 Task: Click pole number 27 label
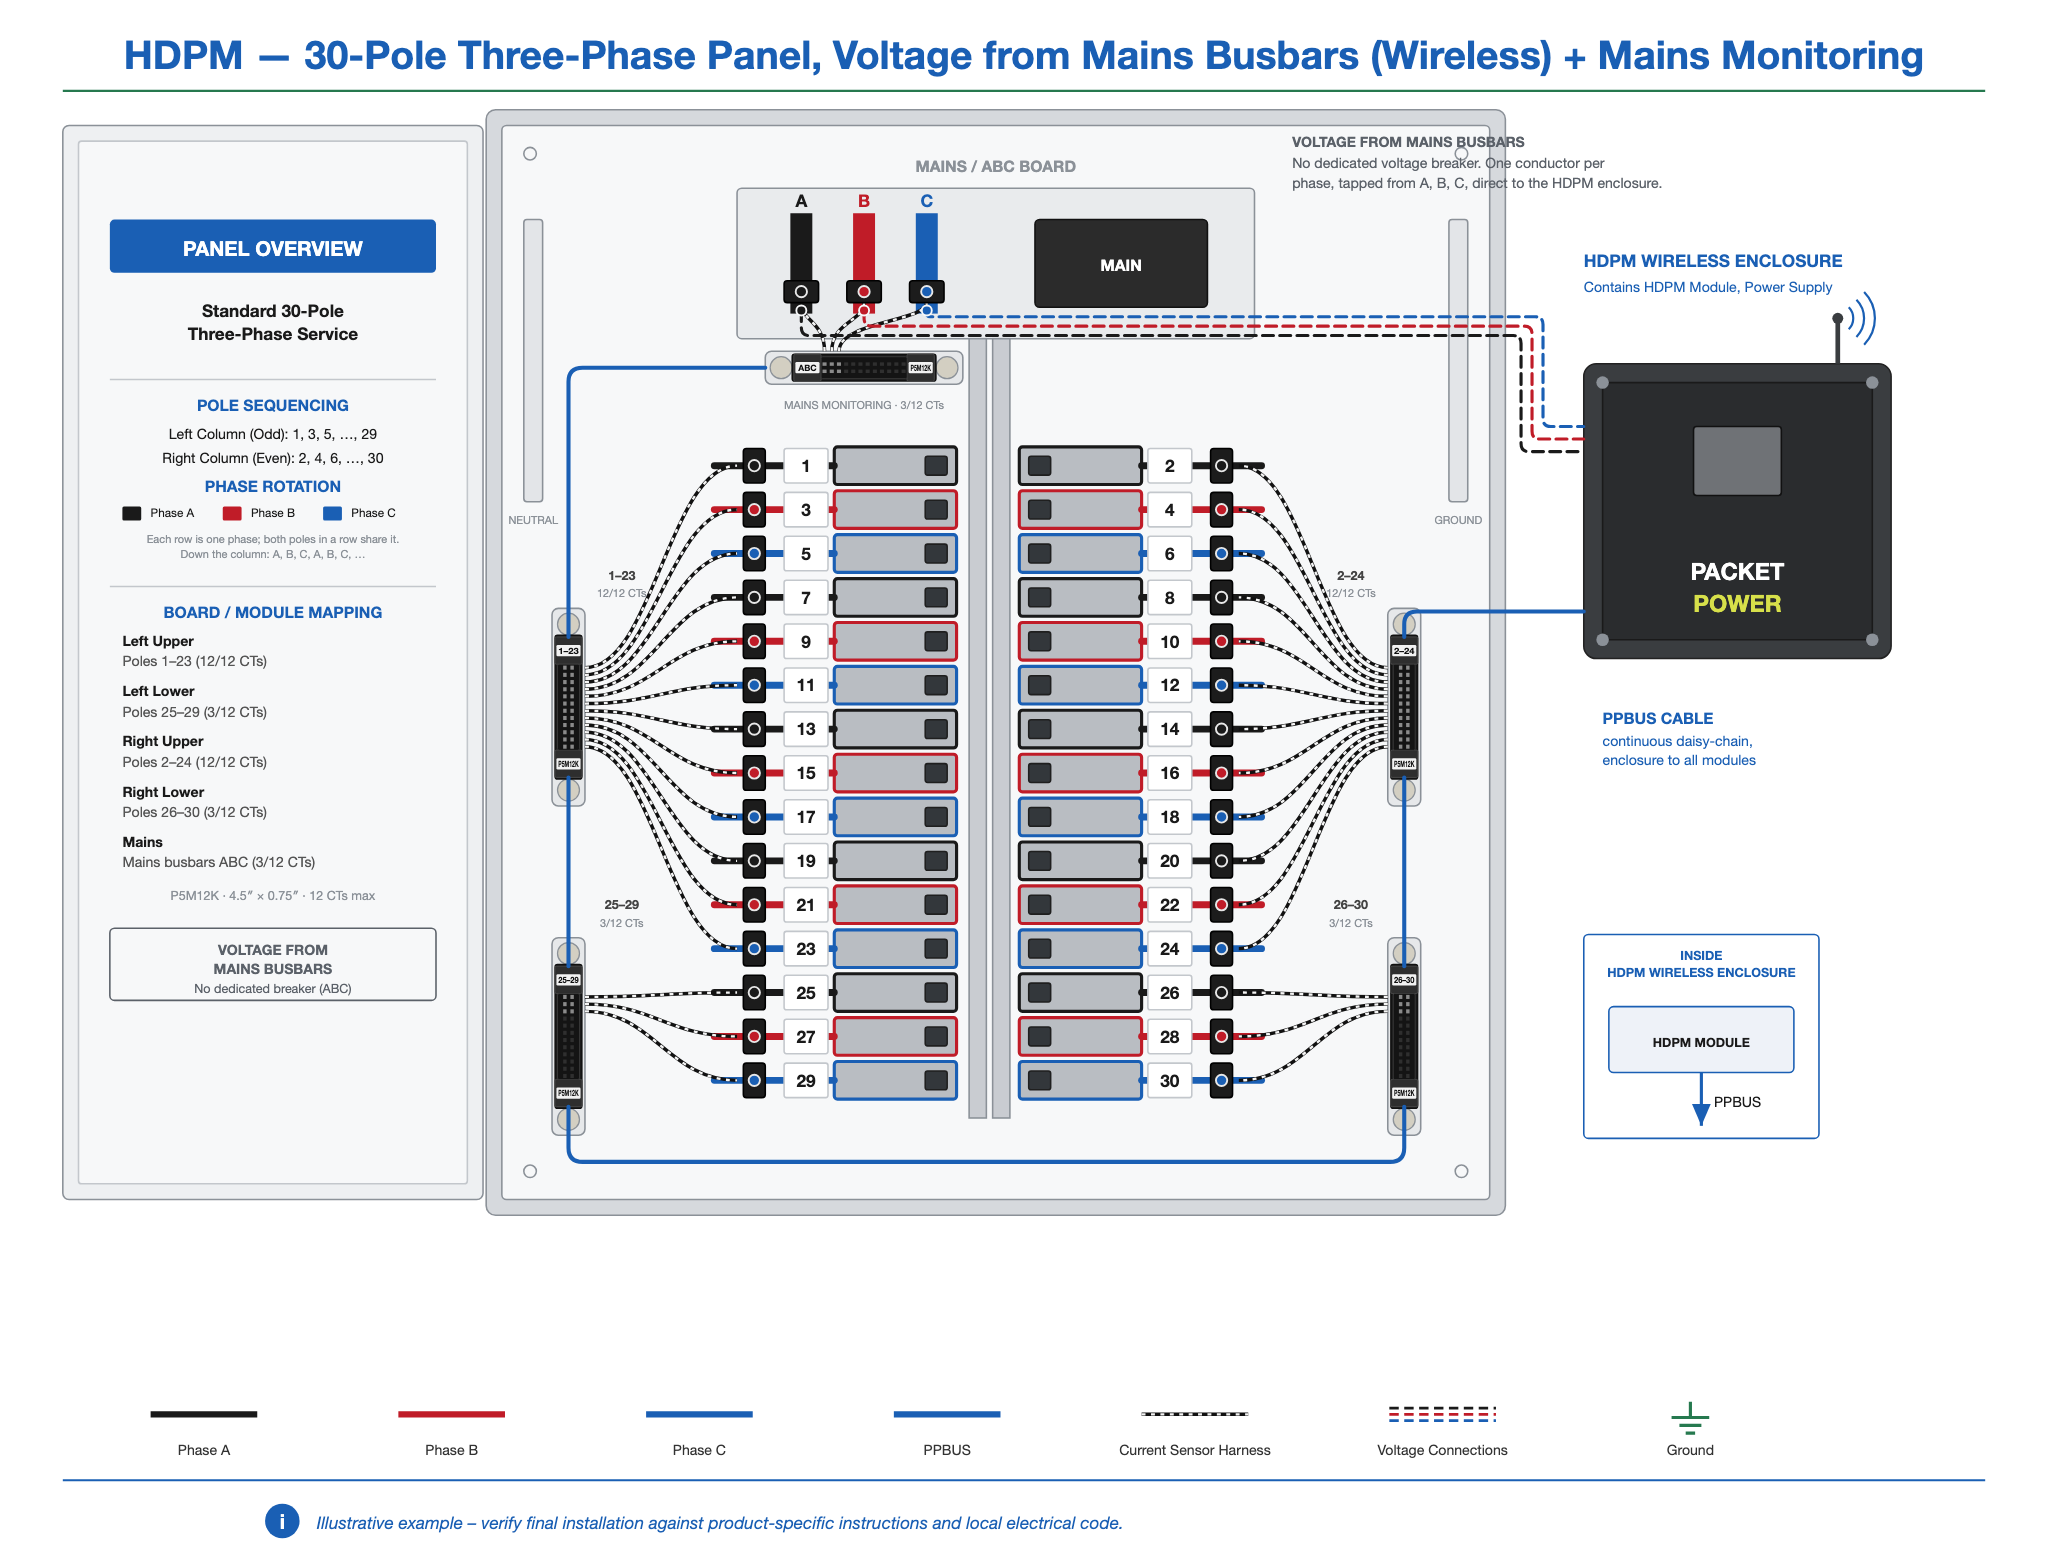click(806, 1037)
